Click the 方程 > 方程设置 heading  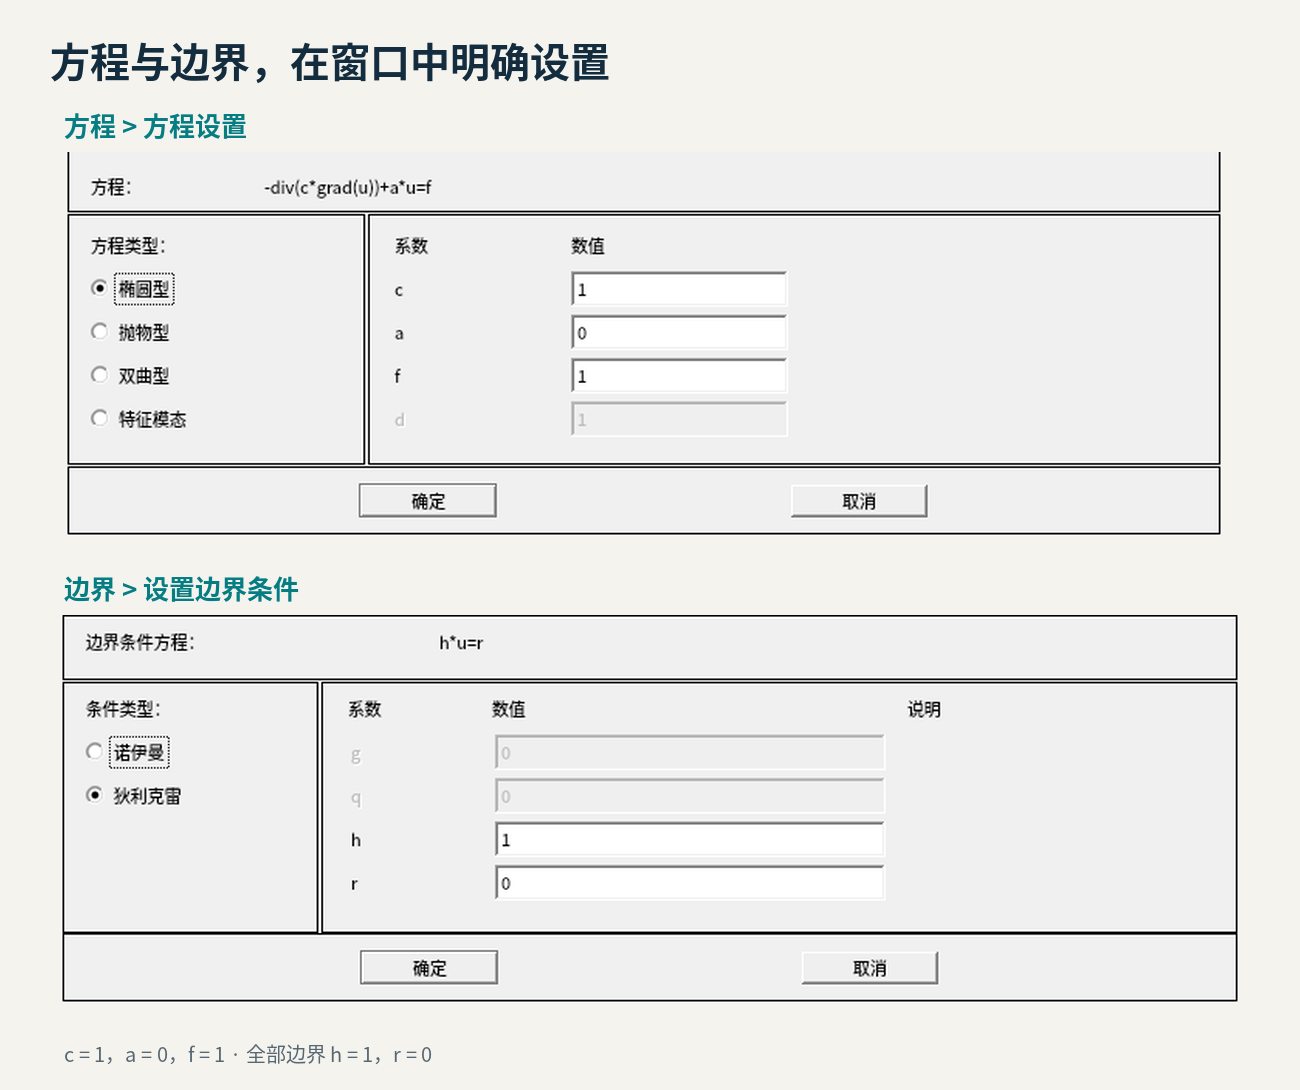[x=155, y=127]
